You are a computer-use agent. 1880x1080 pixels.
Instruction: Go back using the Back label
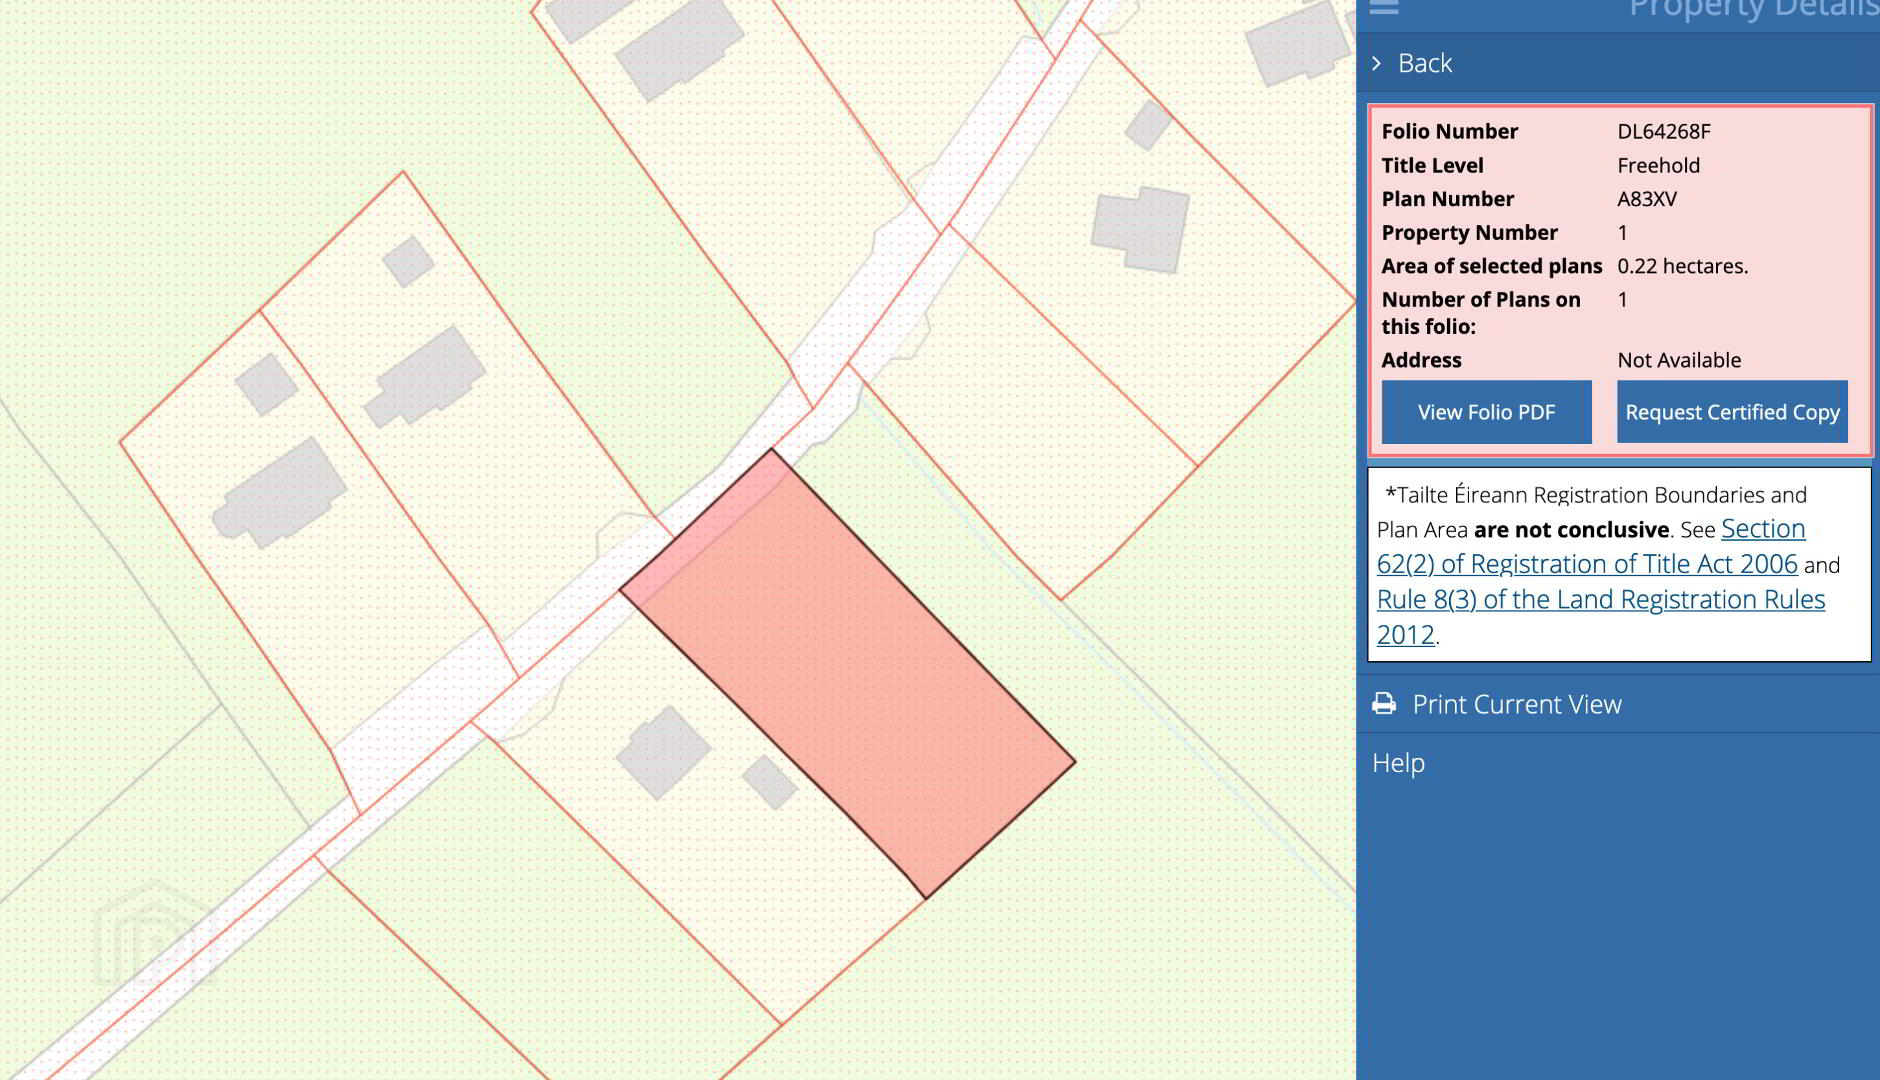click(x=1424, y=63)
